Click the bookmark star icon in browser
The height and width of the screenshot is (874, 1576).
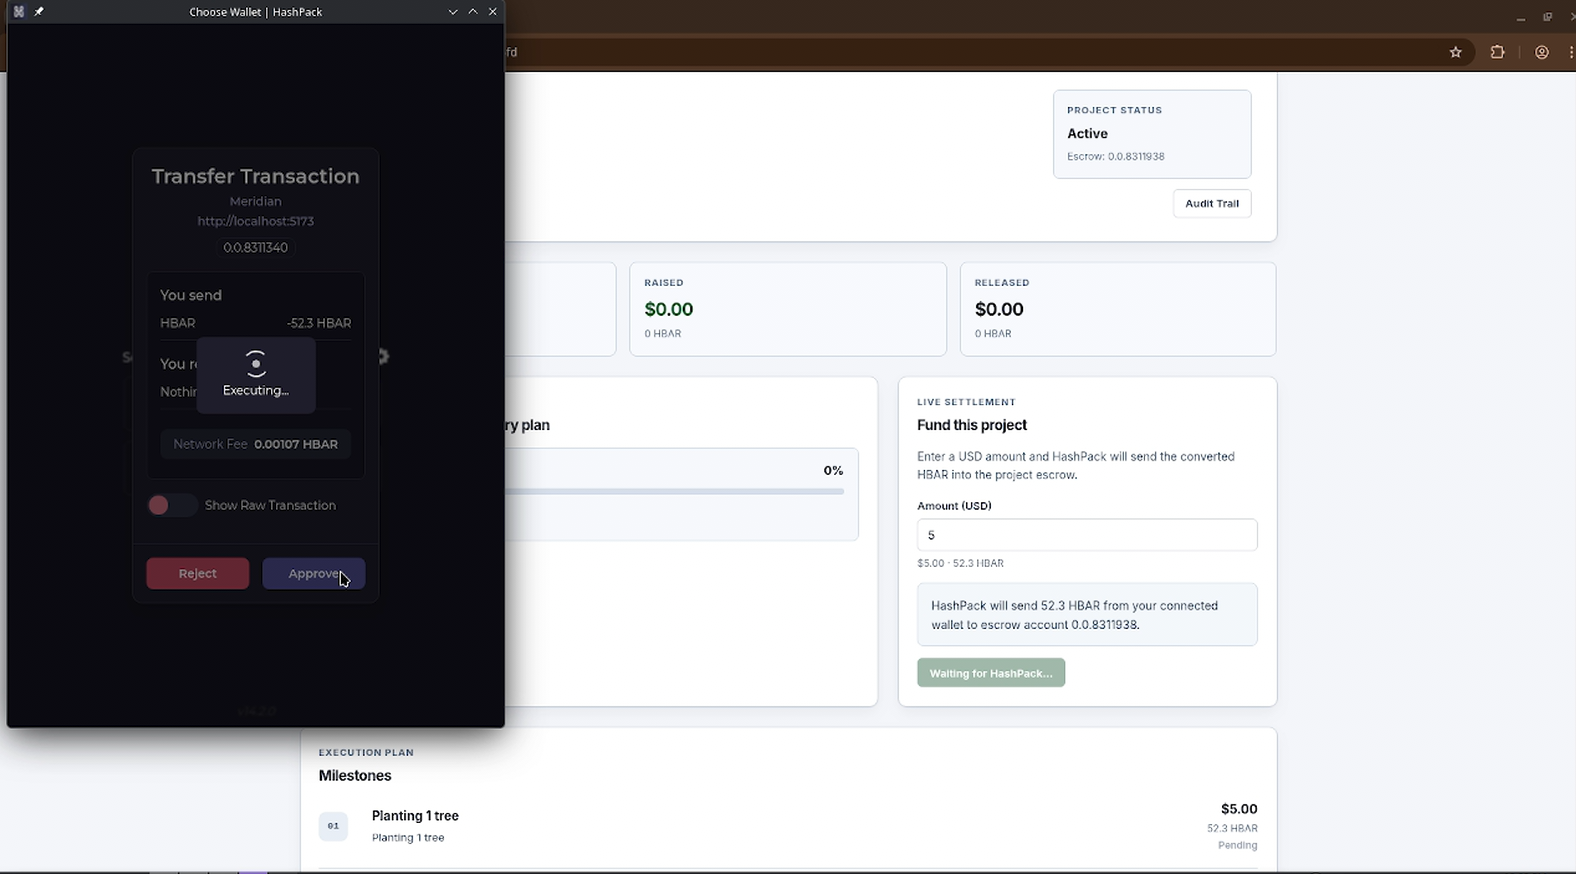point(1456,52)
